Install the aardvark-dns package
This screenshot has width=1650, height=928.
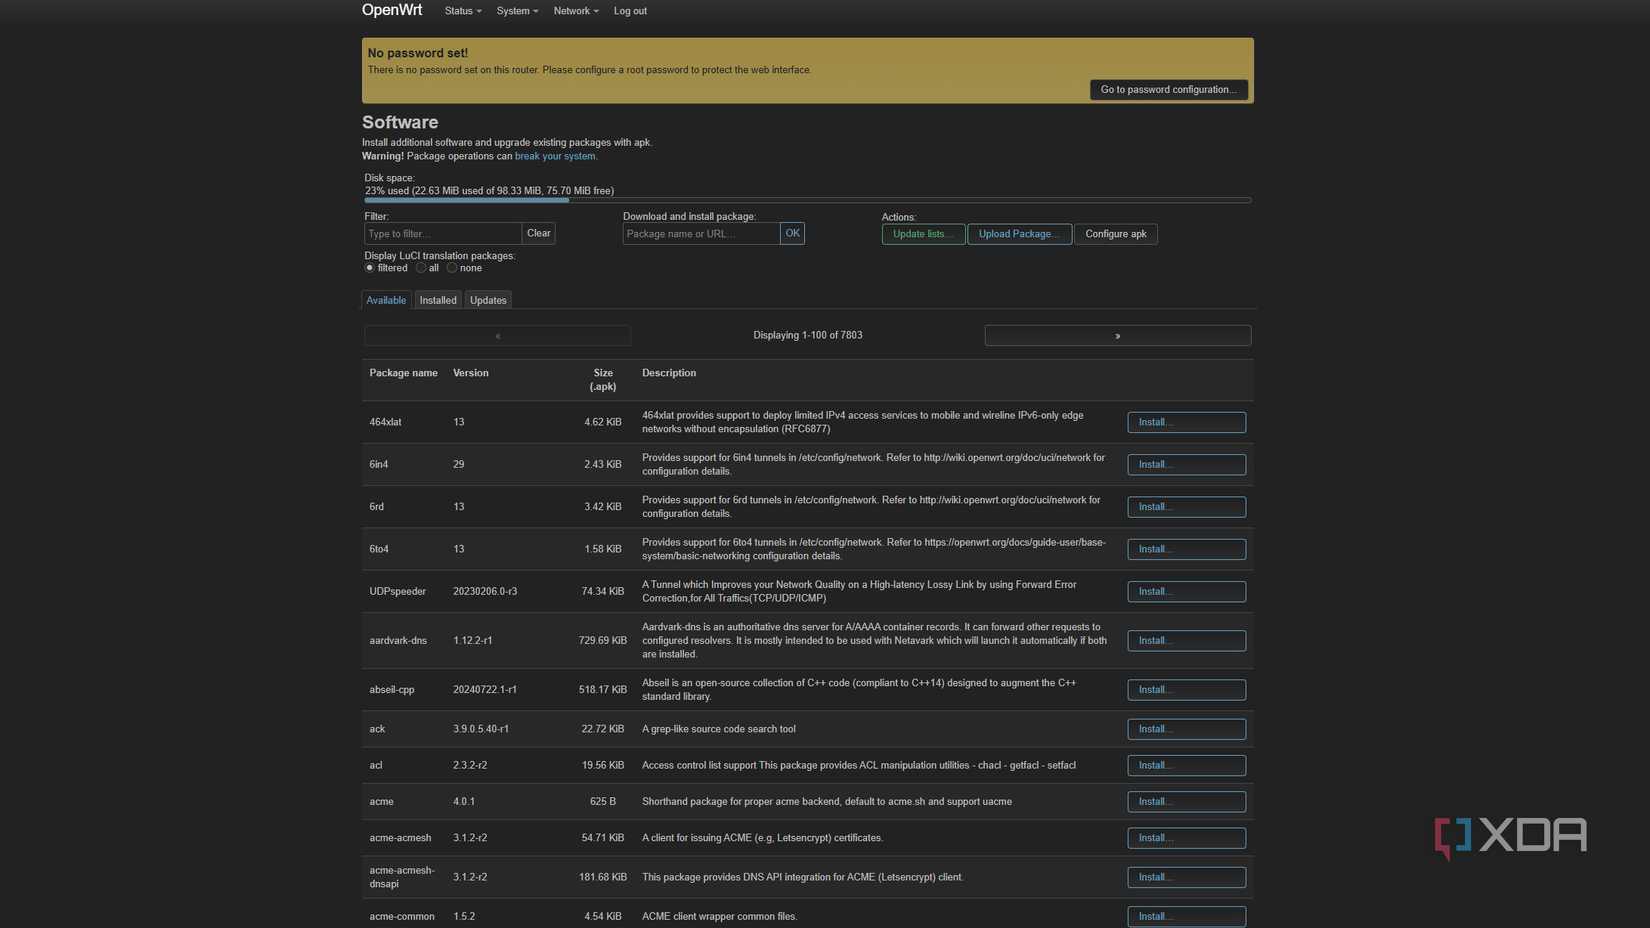pyautogui.click(x=1186, y=640)
